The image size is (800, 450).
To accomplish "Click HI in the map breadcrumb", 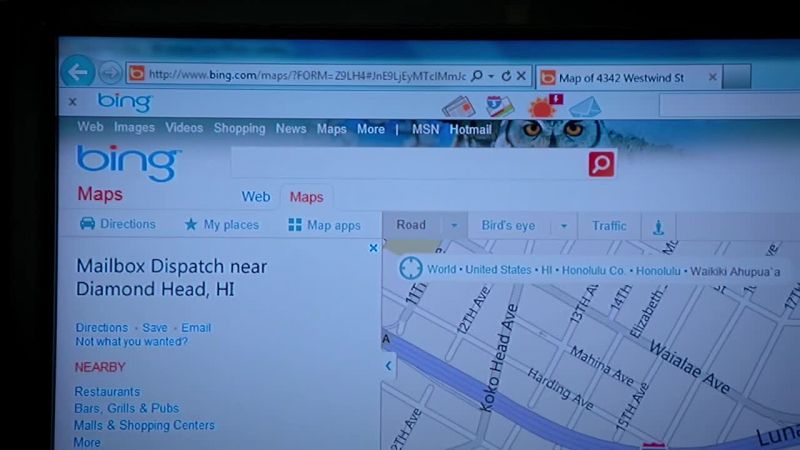I will [x=546, y=270].
